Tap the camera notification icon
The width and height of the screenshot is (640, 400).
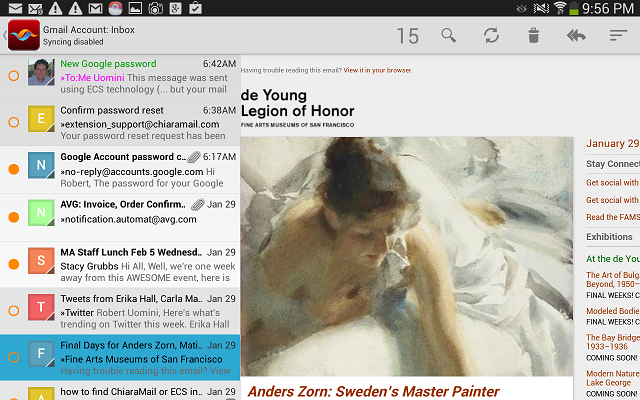point(156,8)
